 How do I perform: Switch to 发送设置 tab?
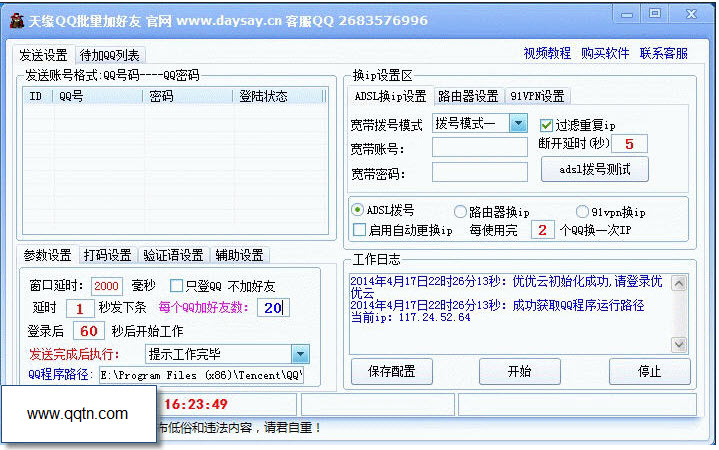pyautogui.click(x=43, y=55)
